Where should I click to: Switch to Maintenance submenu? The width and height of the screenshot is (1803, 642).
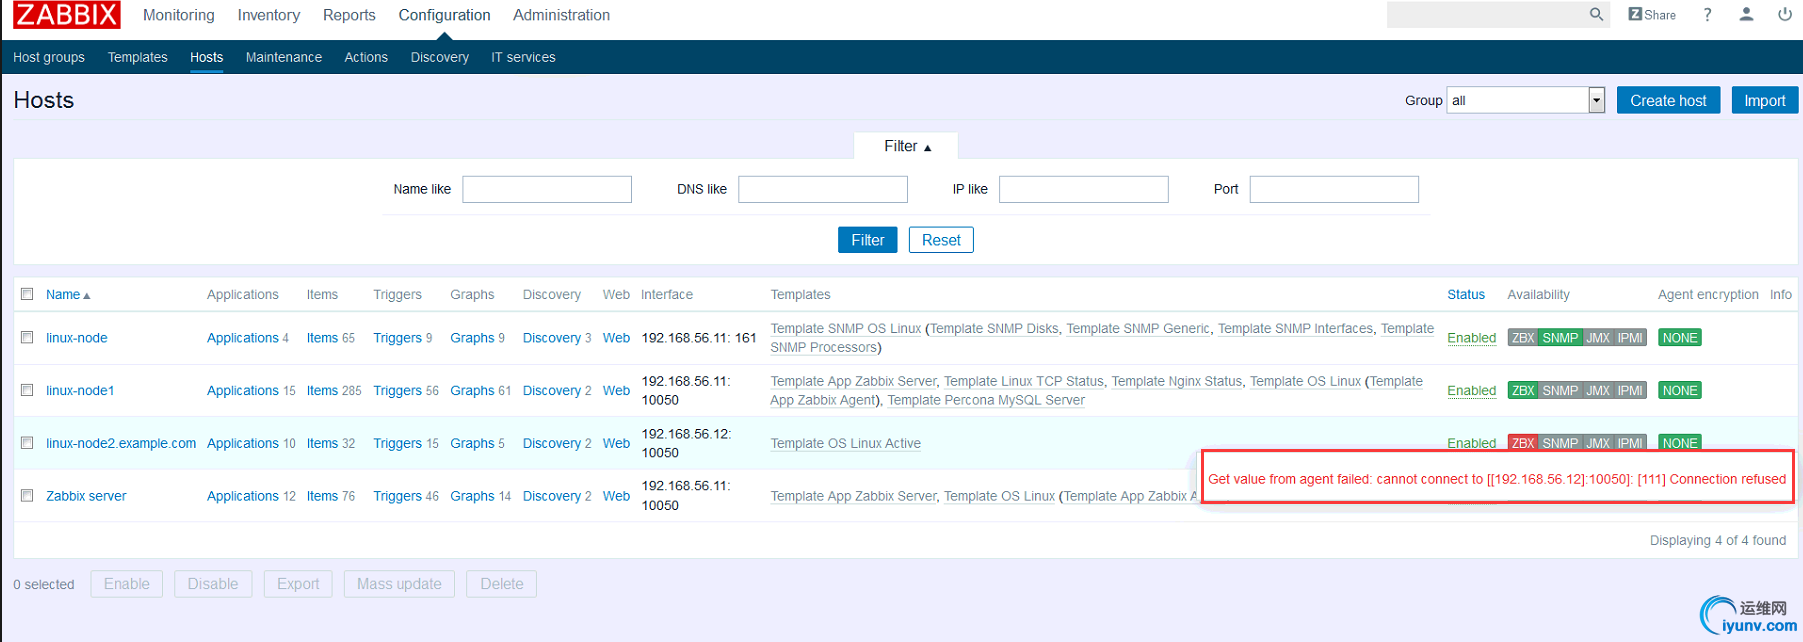(284, 57)
